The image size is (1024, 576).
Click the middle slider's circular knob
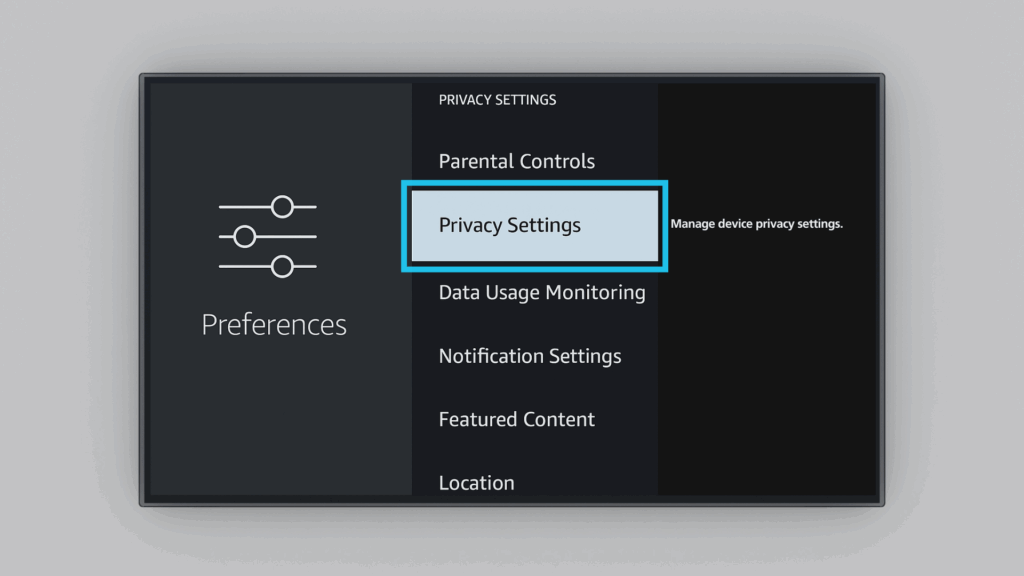click(x=244, y=237)
